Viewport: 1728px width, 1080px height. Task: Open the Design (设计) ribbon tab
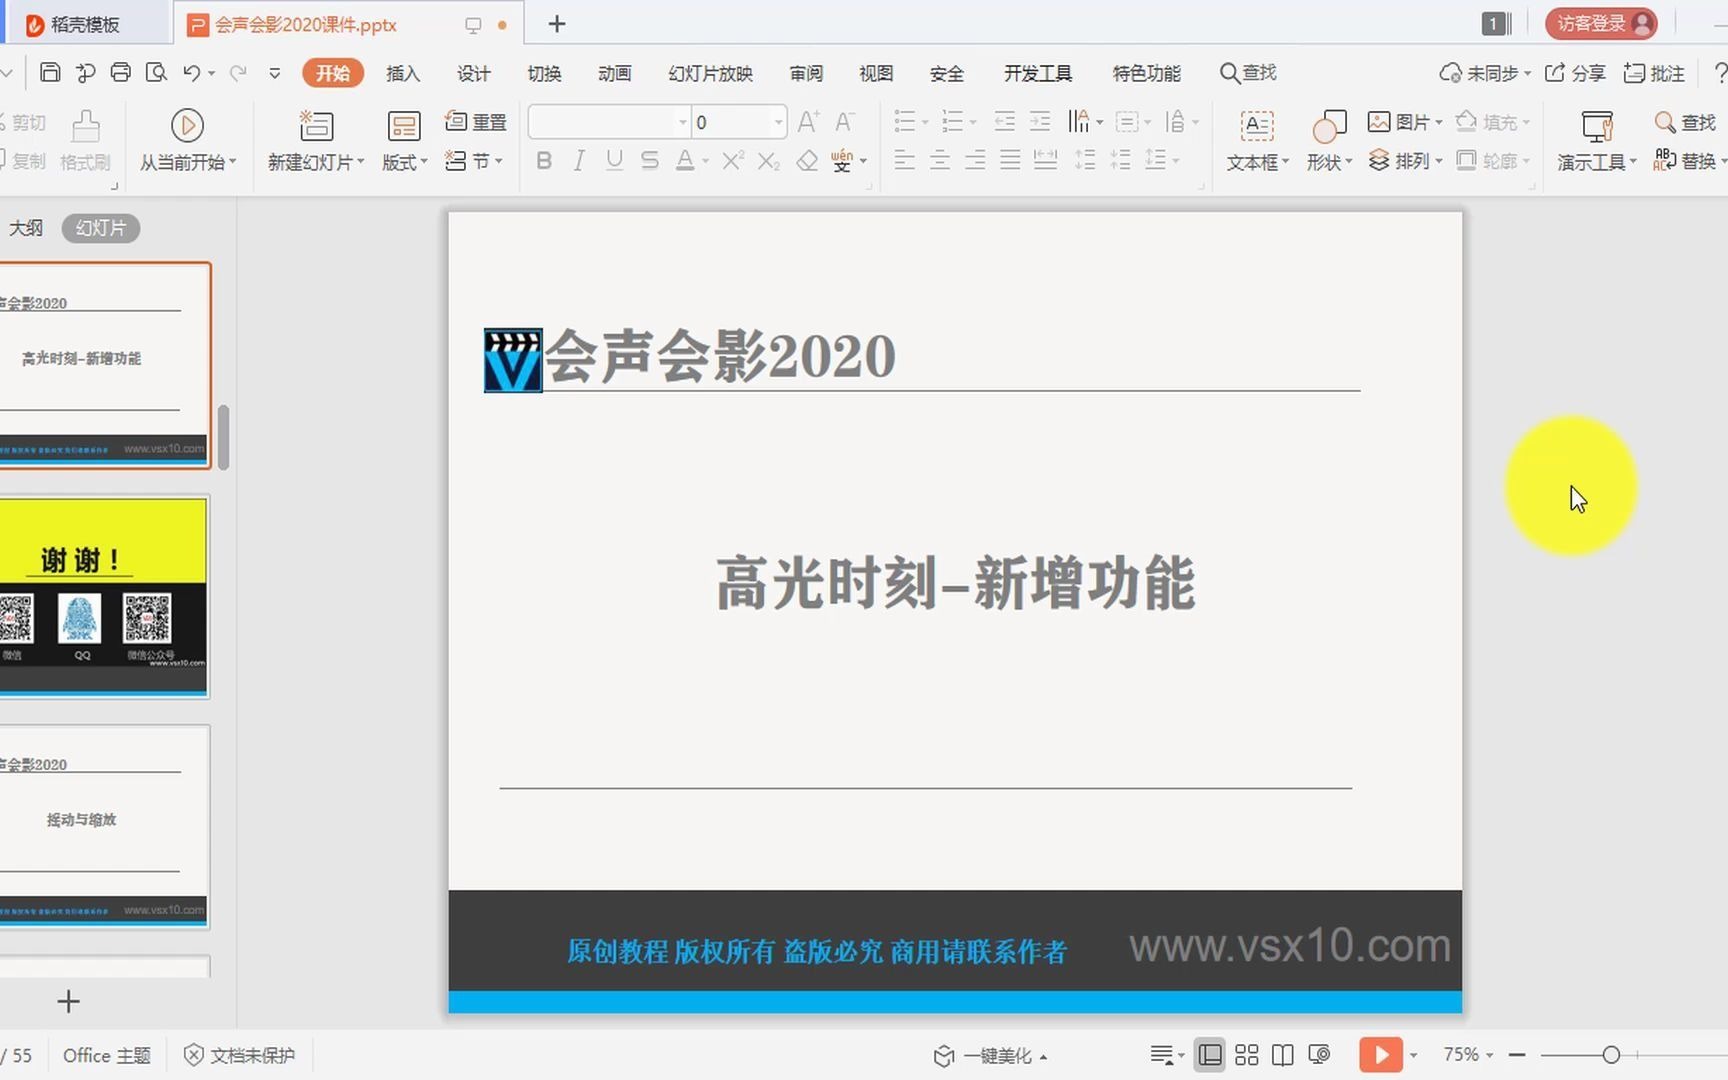point(473,73)
